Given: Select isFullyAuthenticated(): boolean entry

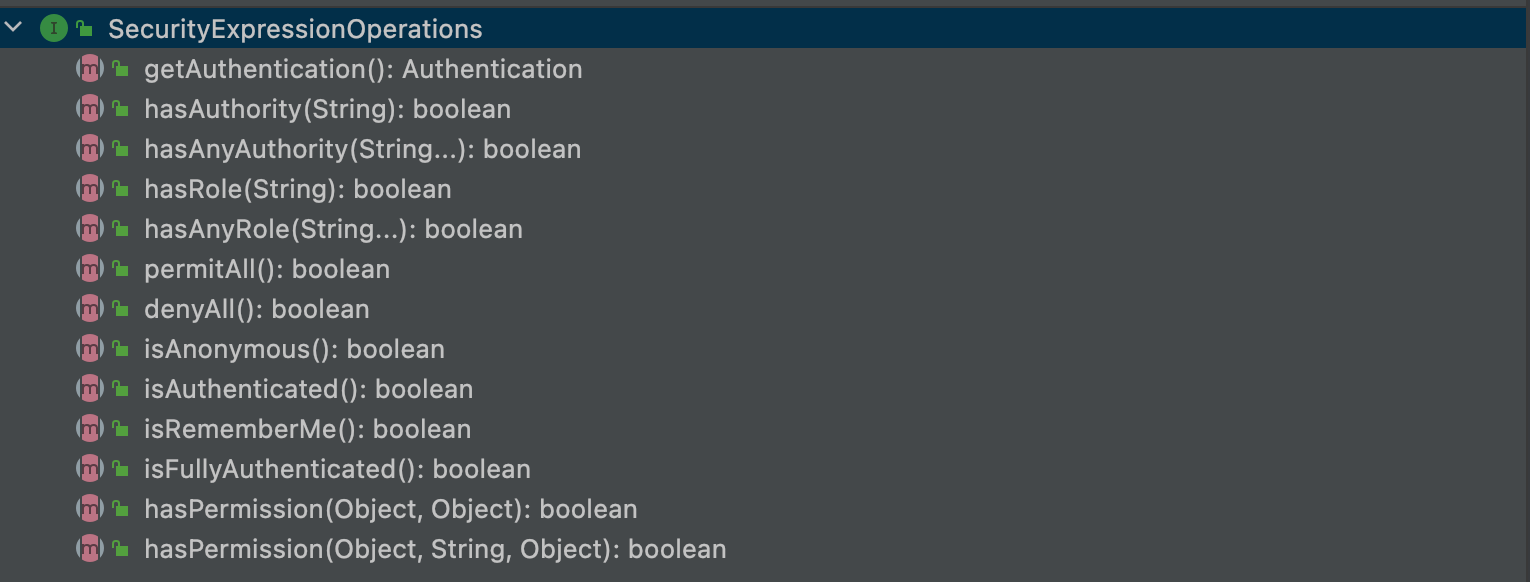Looking at the screenshot, I should [337, 469].
